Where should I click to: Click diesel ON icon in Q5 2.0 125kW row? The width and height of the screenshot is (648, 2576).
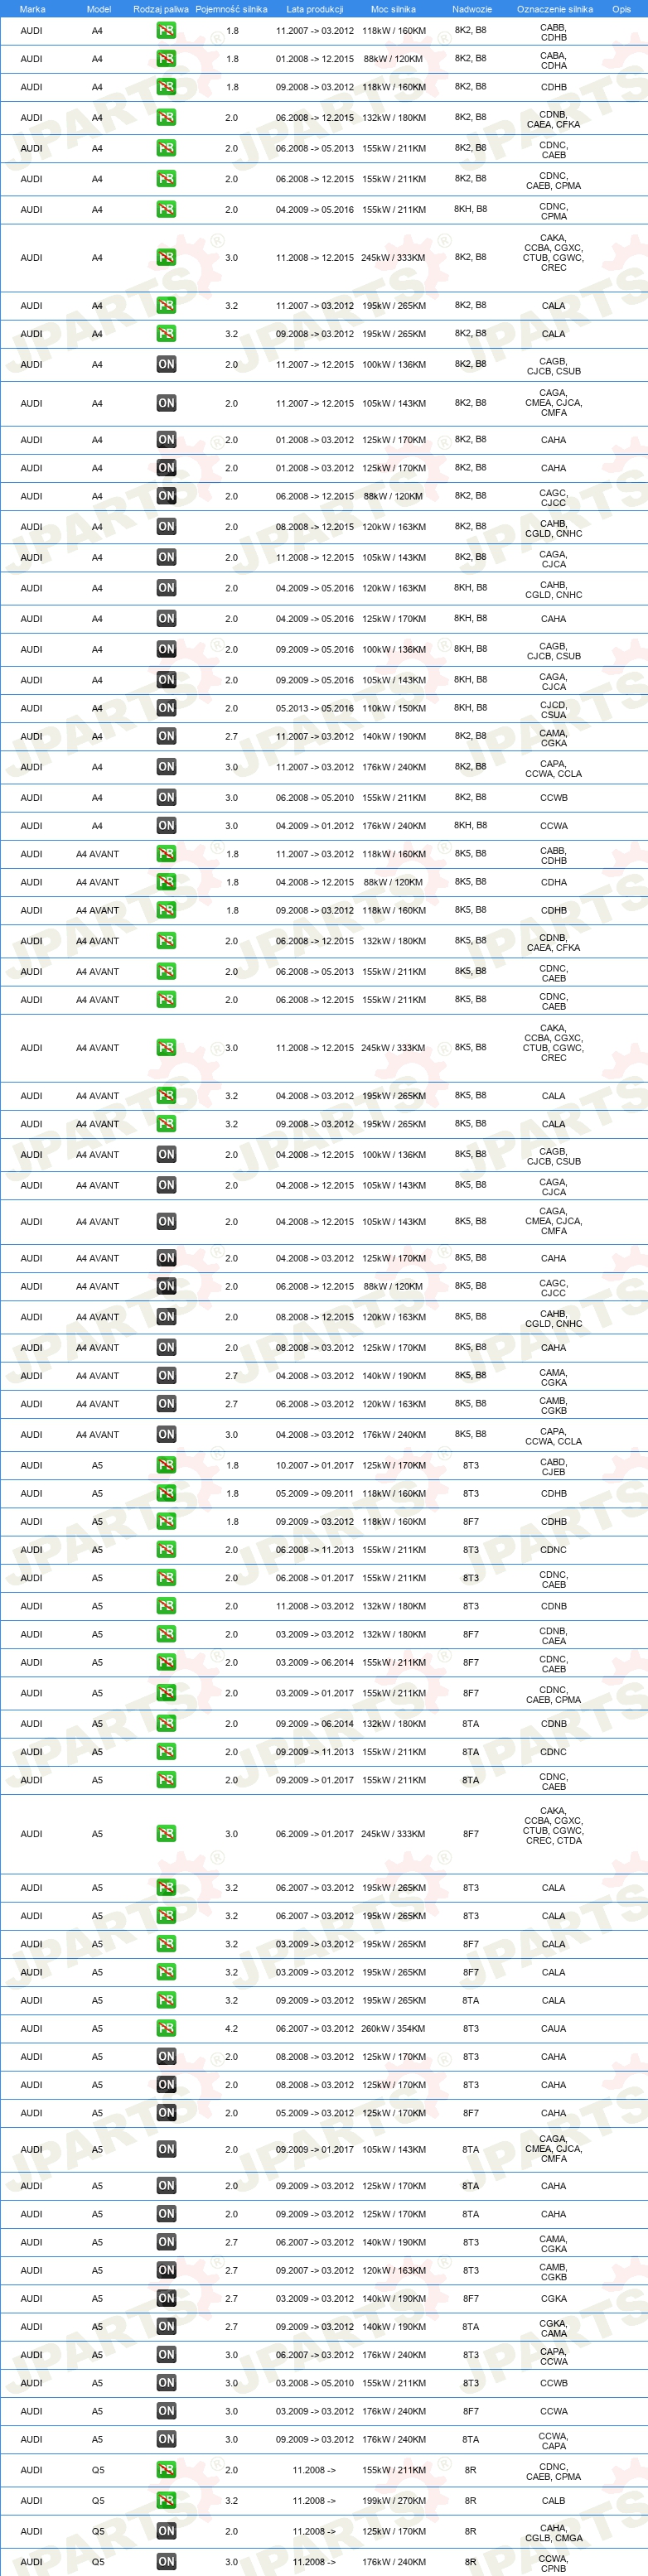coord(166,2531)
